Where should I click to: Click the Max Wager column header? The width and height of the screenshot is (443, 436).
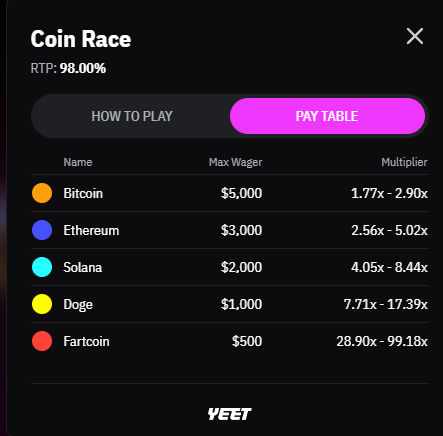236,162
